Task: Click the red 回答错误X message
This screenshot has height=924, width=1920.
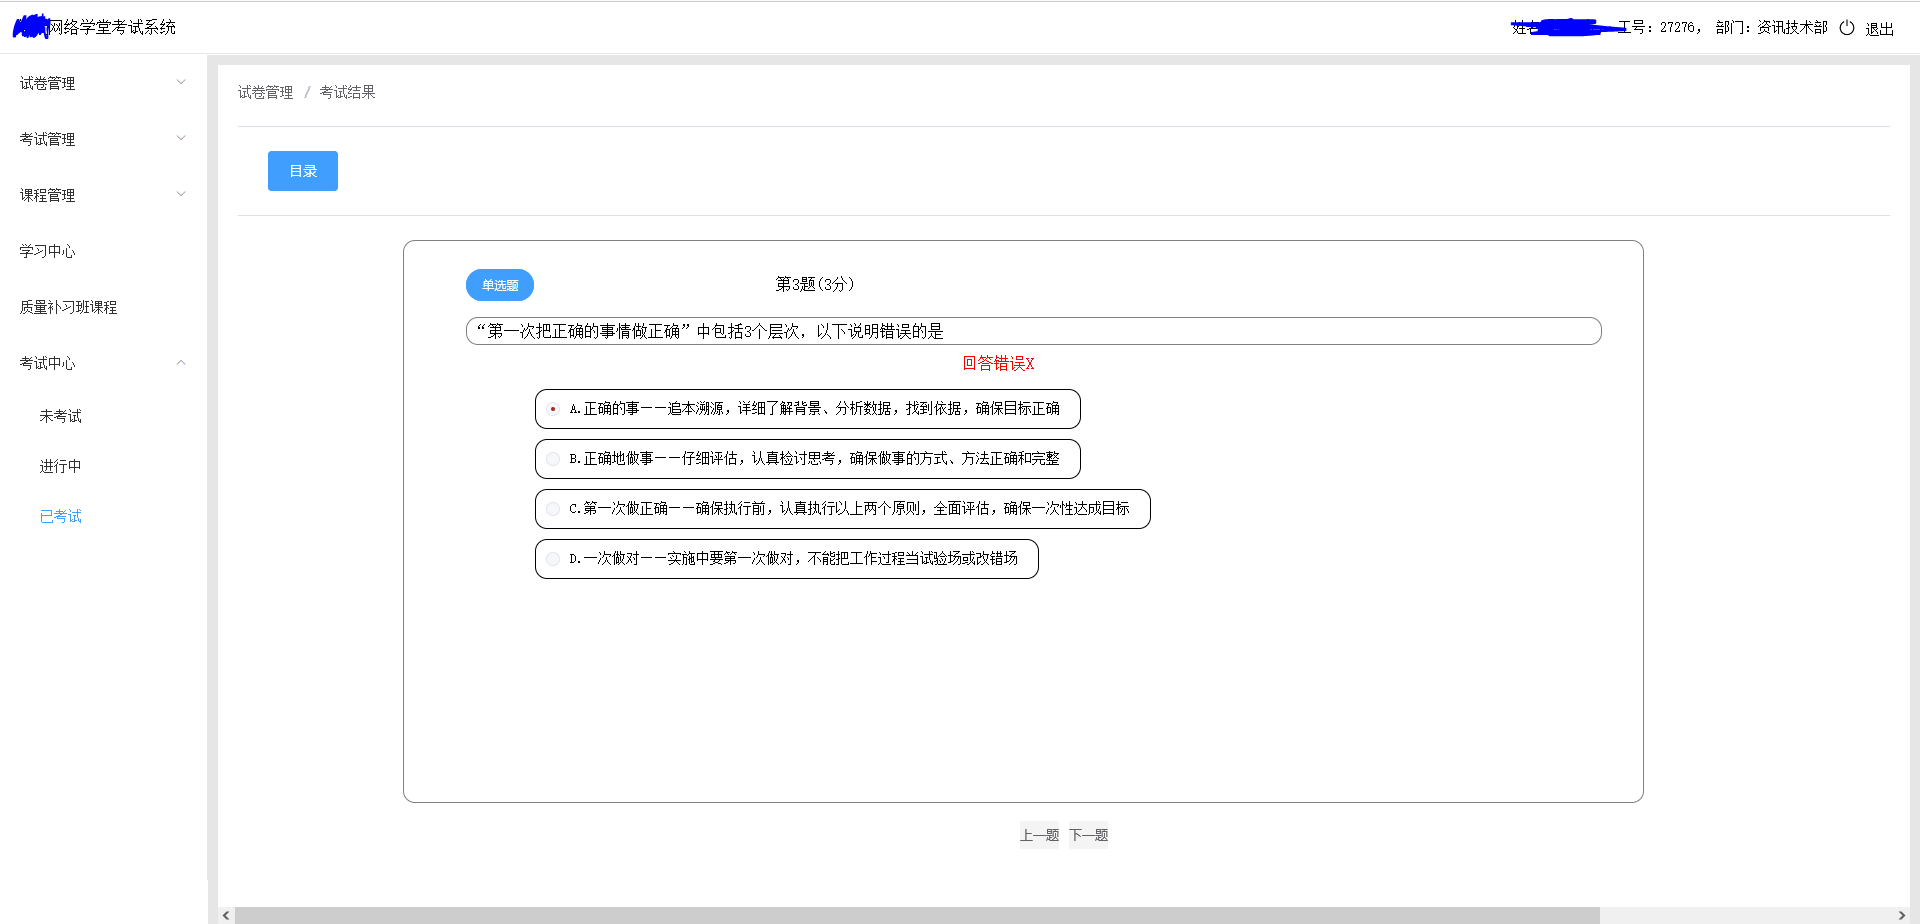Action: point(998,363)
